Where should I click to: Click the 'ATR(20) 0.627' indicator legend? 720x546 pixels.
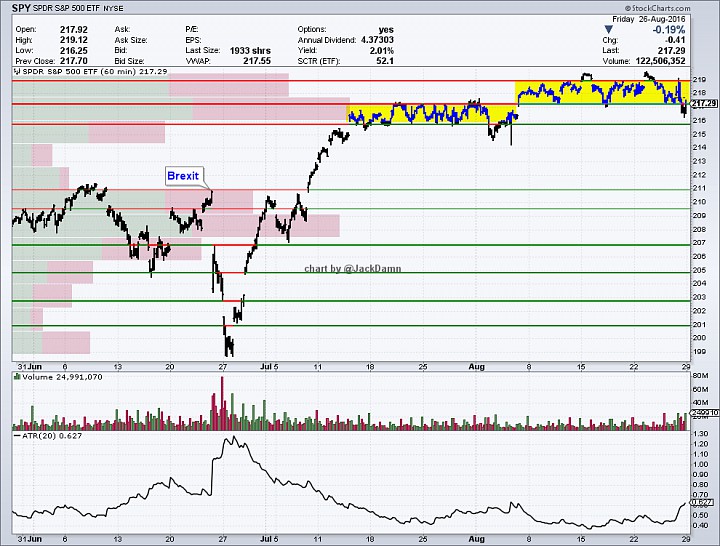pos(52,436)
